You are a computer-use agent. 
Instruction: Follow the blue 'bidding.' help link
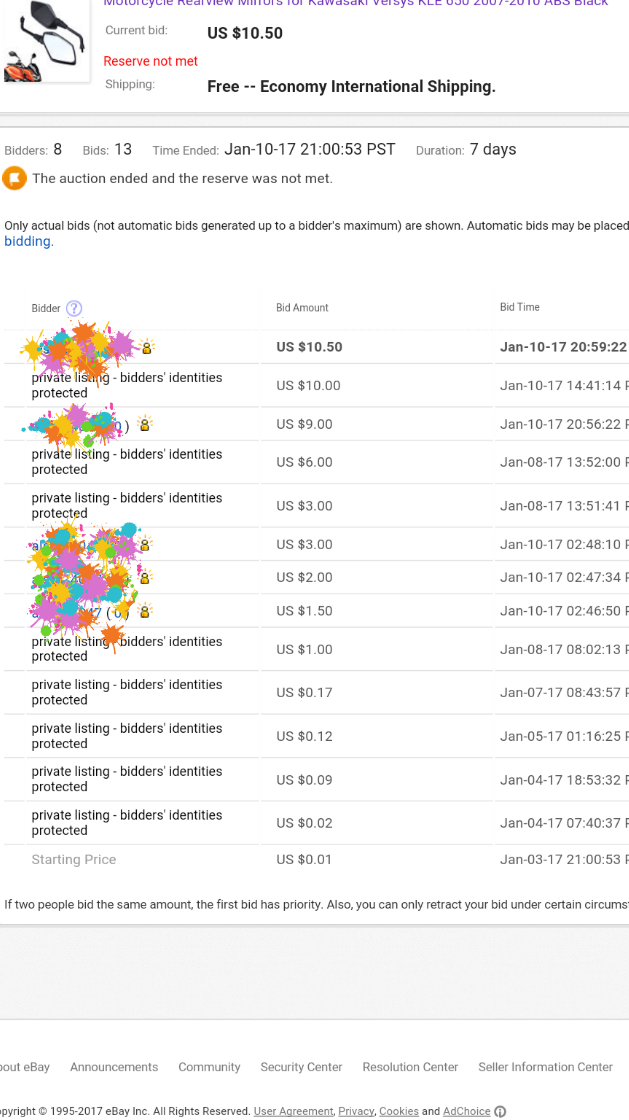(29, 242)
